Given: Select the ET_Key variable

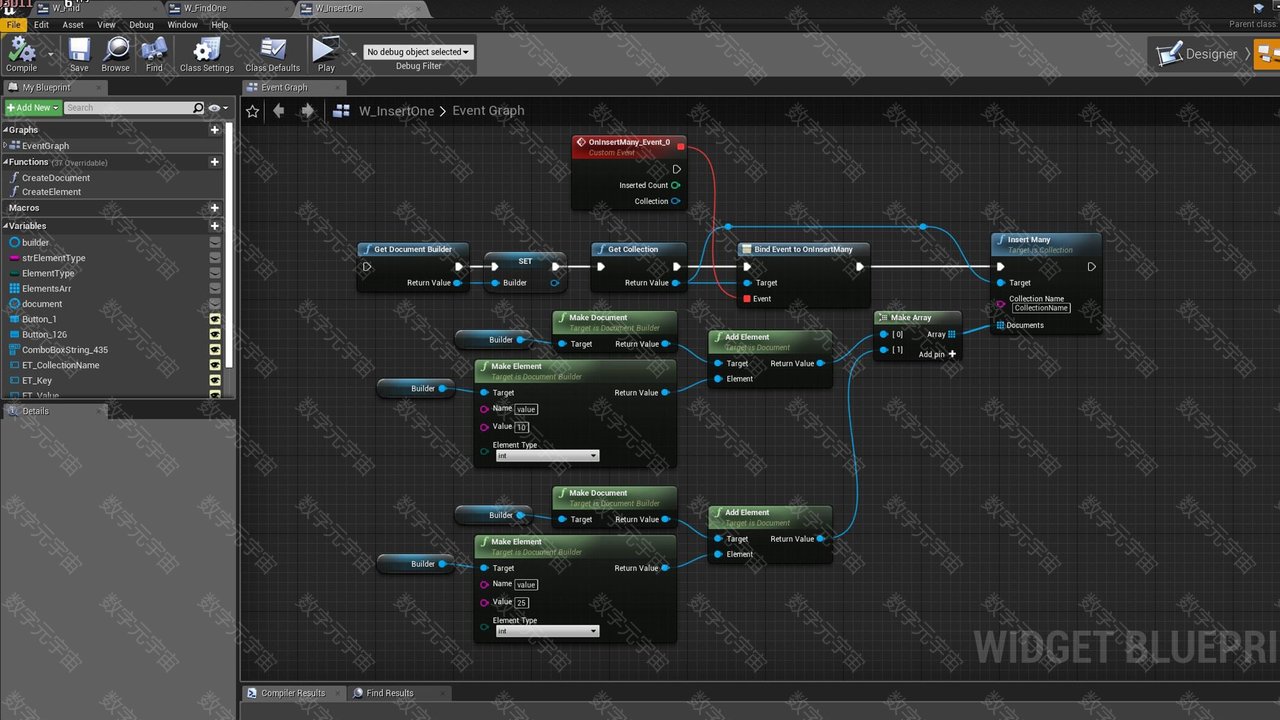Looking at the screenshot, I should (x=37, y=381).
